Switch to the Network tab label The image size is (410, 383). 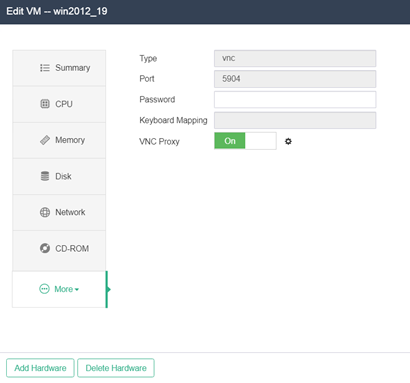click(x=70, y=212)
